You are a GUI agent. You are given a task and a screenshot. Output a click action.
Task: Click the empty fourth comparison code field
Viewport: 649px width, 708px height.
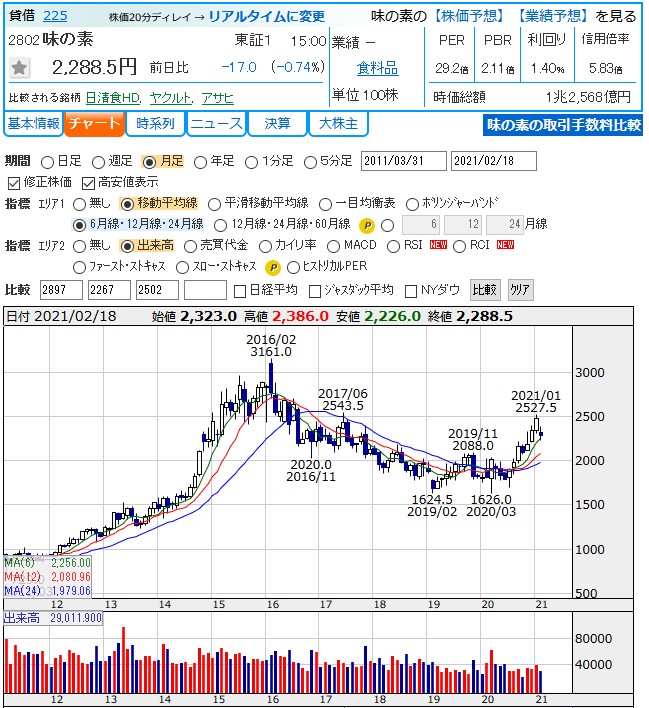pyautogui.click(x=205, y=290)
